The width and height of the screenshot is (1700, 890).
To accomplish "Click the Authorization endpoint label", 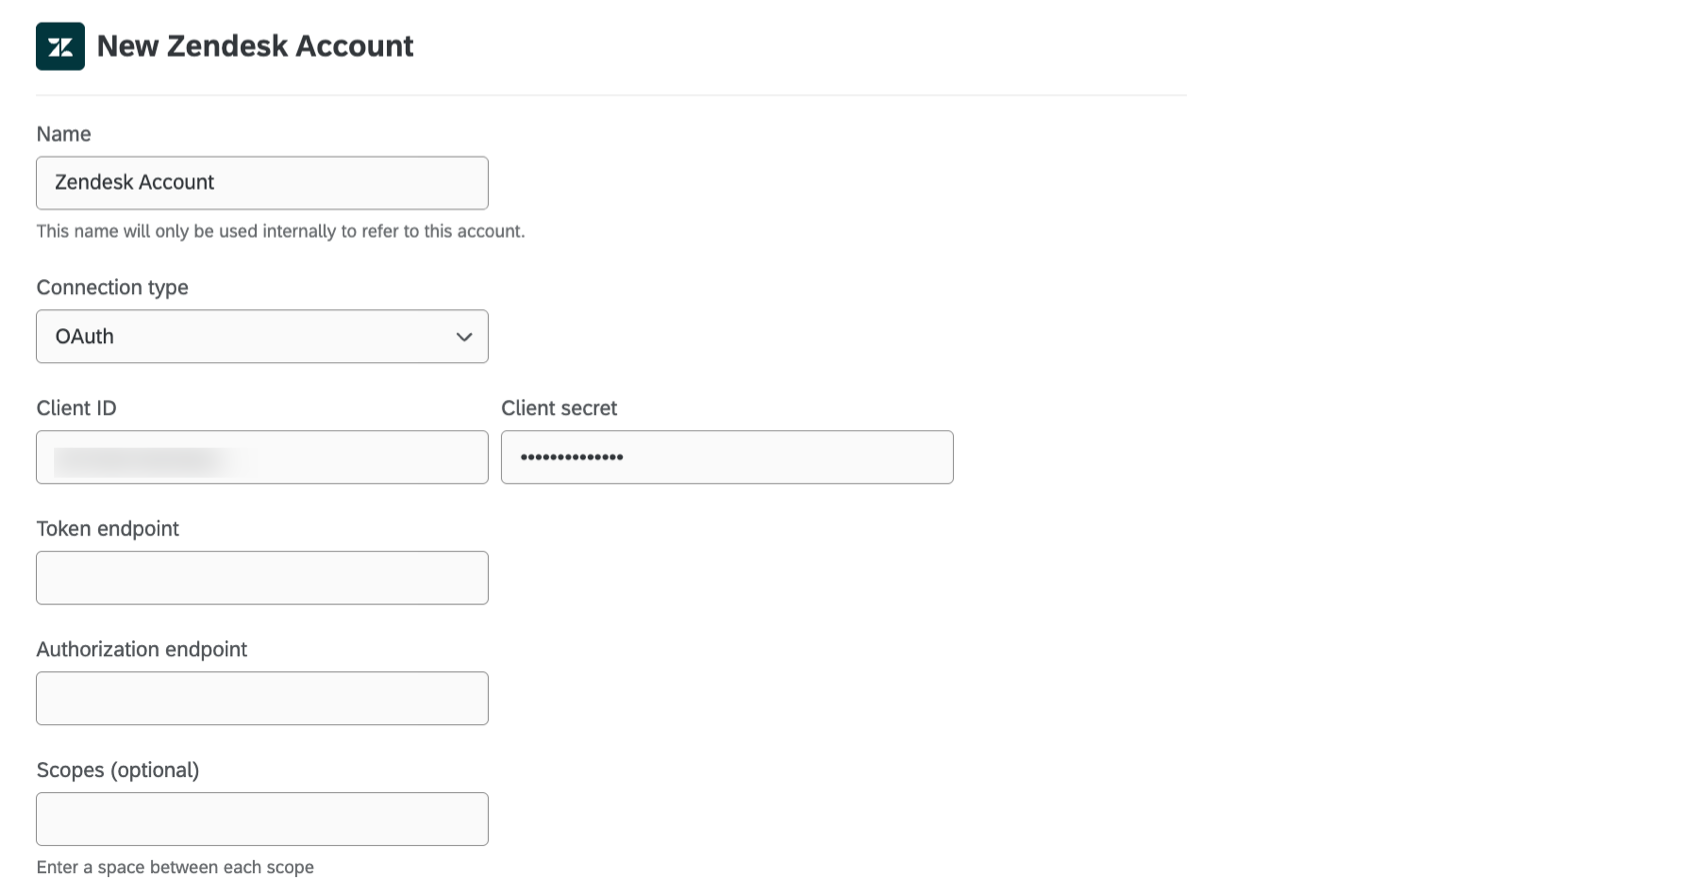I will (141, 650).
